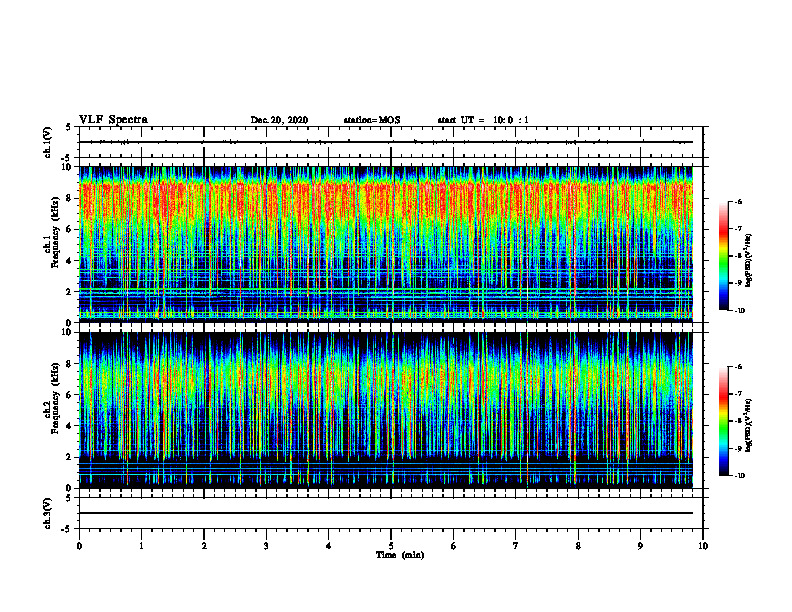Click the "Time (min)" axis title

tap(400, 555)
